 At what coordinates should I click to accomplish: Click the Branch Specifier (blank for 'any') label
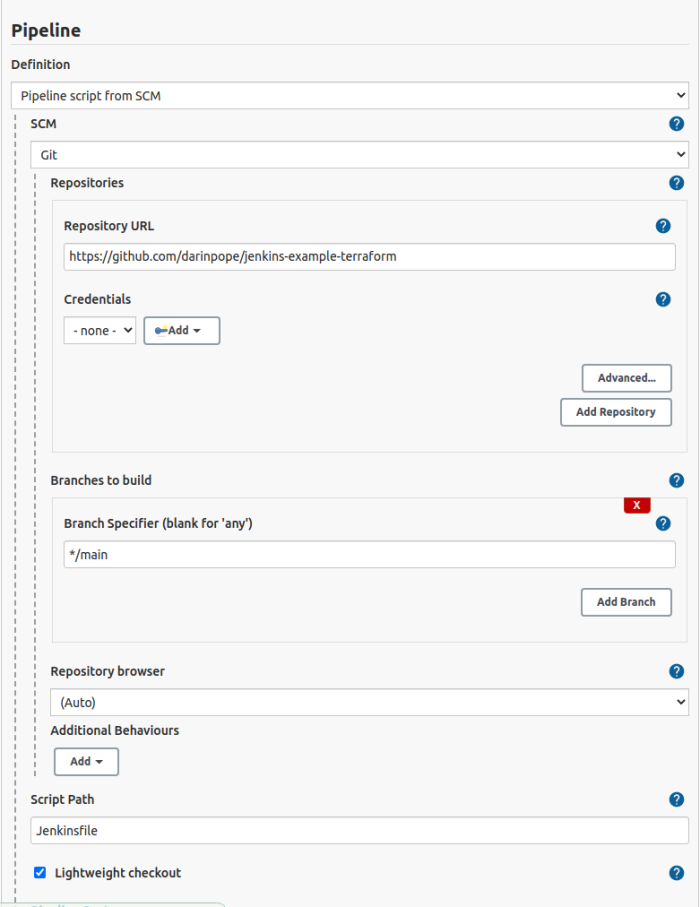pyautogui.click(x=158, y=523)
